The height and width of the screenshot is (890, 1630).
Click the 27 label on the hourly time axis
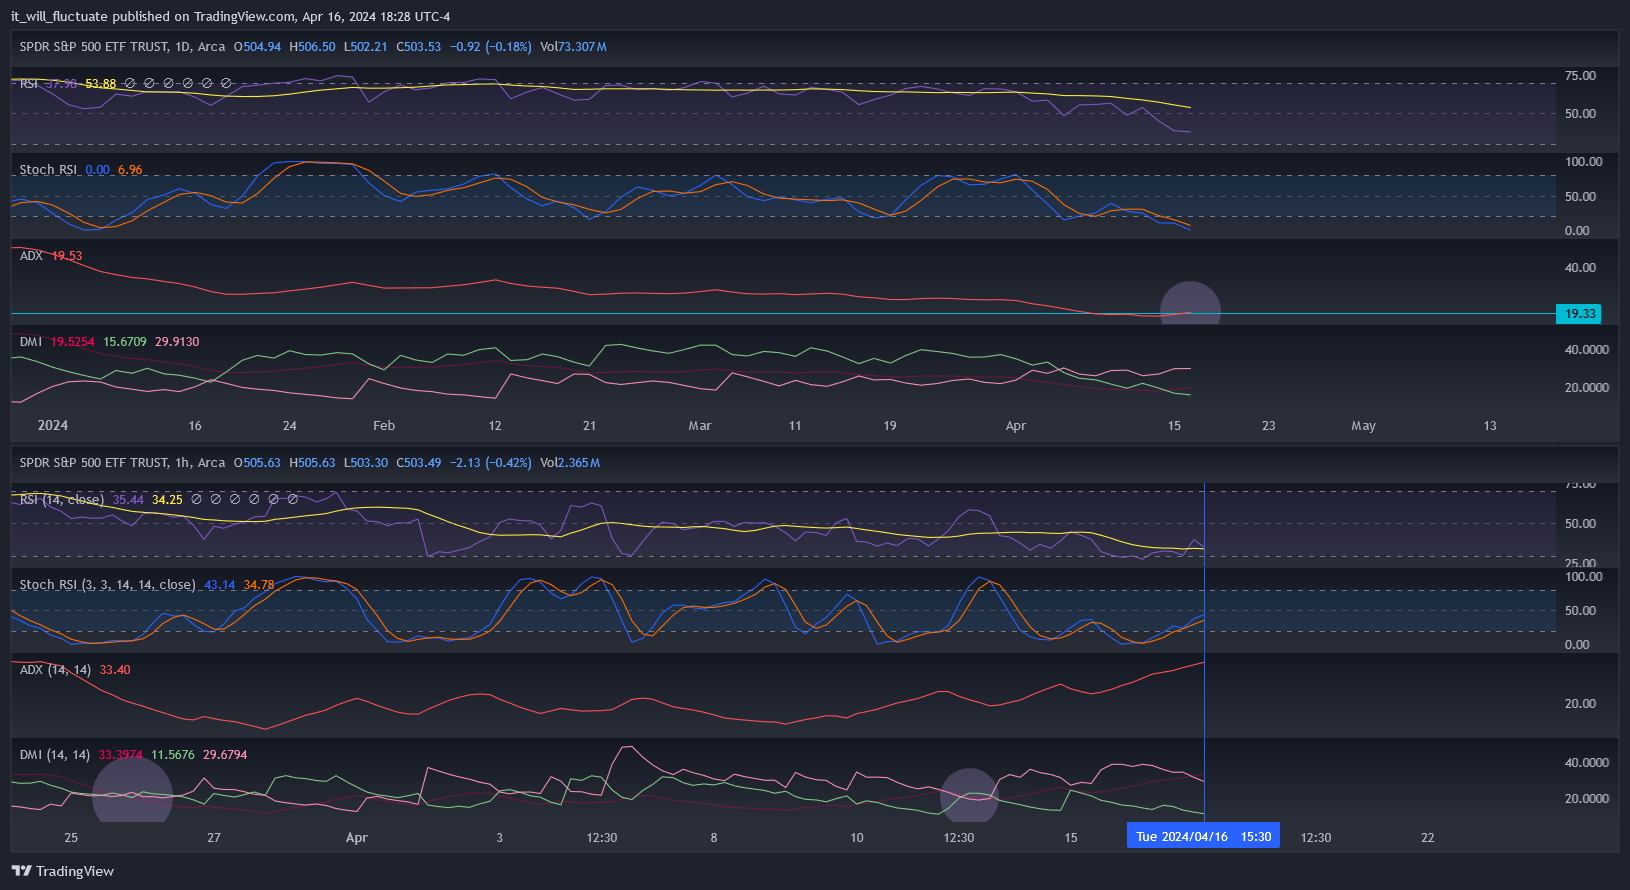214,838
